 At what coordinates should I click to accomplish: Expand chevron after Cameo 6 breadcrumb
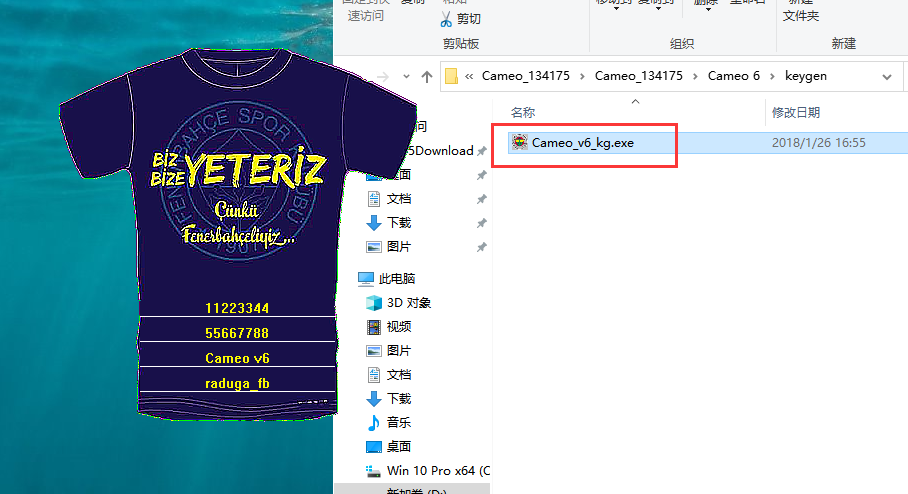[x=772, y=76]
